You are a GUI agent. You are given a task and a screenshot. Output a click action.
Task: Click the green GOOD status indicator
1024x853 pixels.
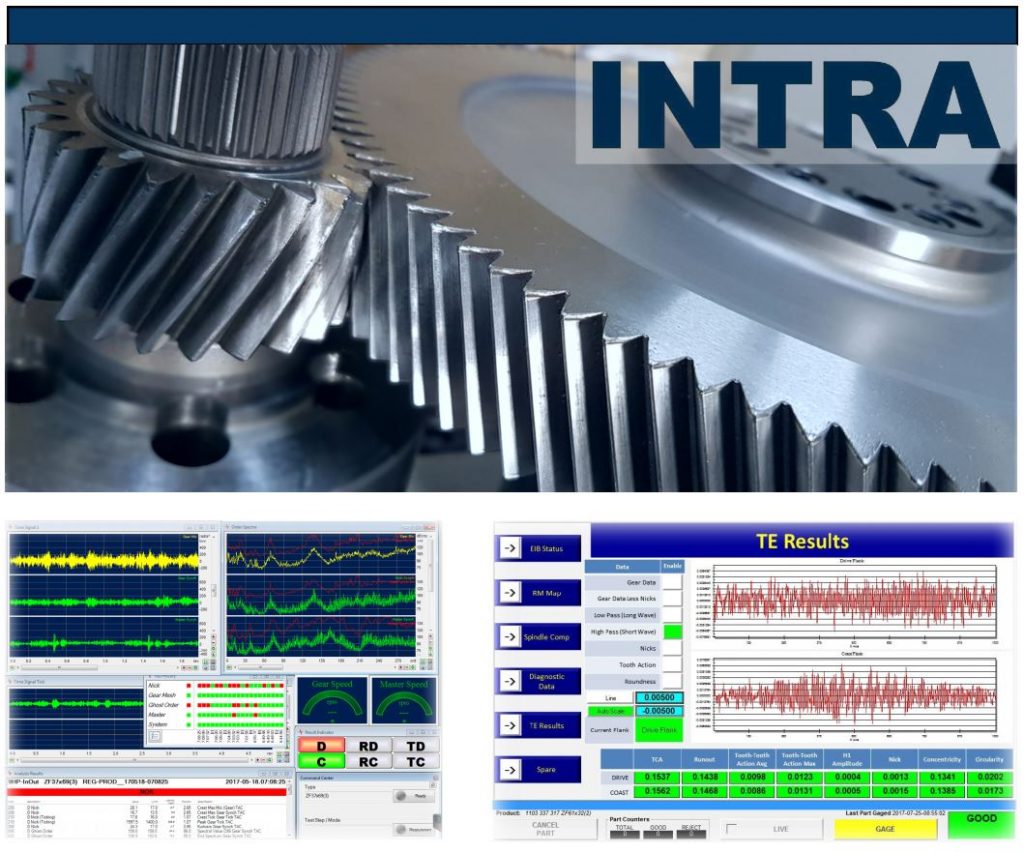point(981,824)
